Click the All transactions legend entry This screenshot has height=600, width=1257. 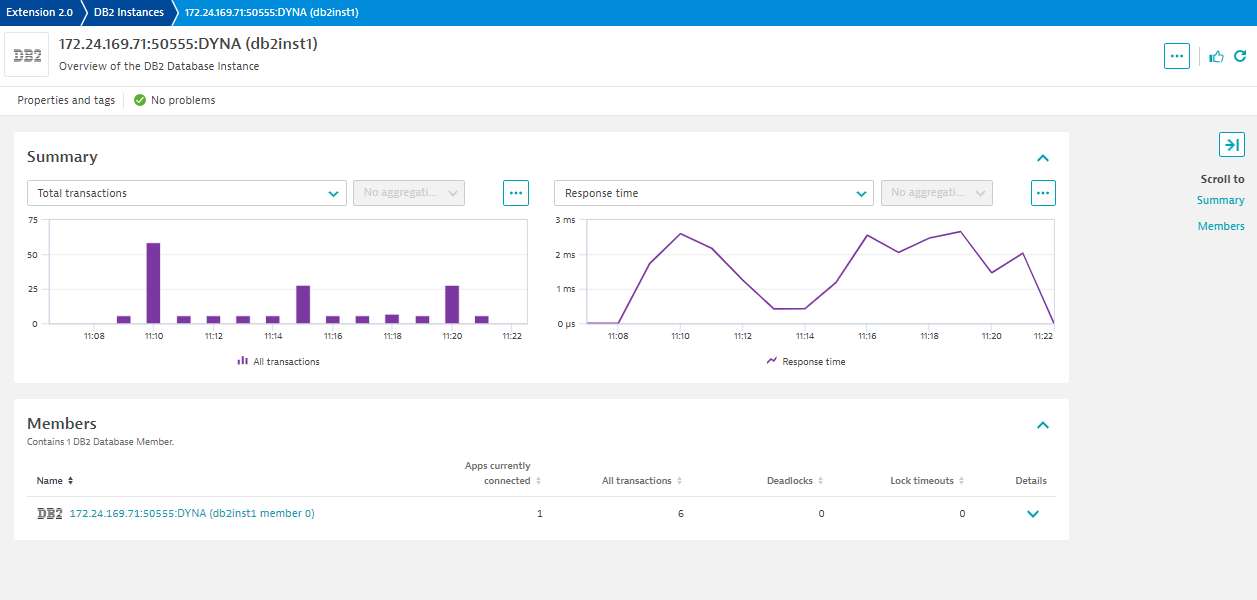(278, 361)
